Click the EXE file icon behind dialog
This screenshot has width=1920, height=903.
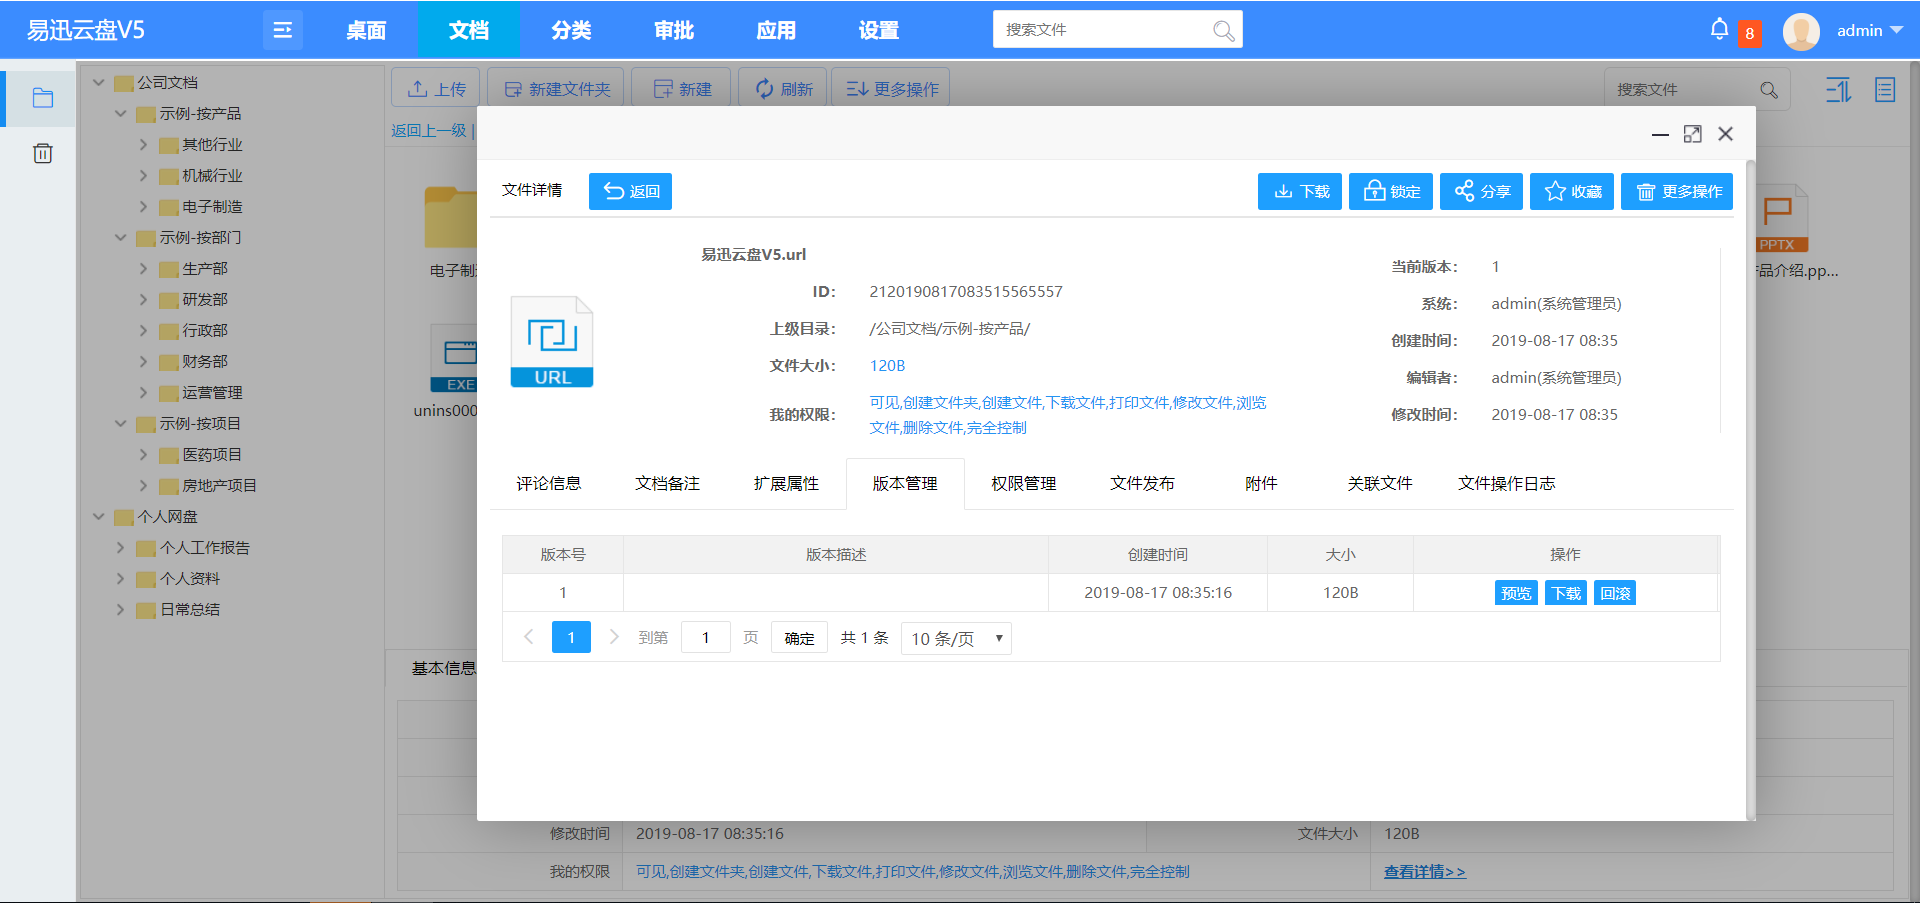(453, 357)
